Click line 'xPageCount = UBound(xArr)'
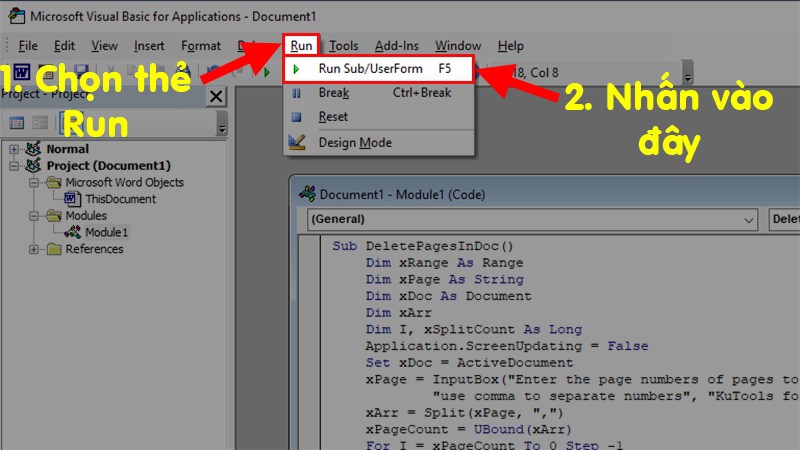Viewport: 800px width, 450px height. pyautogui.click(x=468, y=430)
